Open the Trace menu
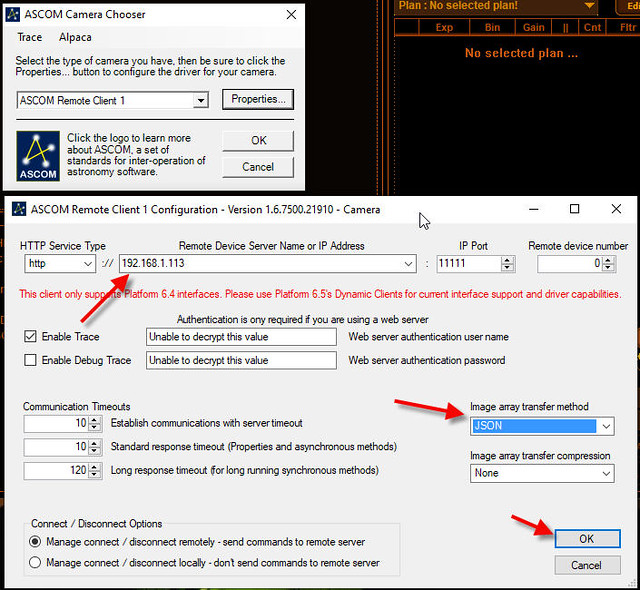640x590 pixels. (x=30, y=37)
